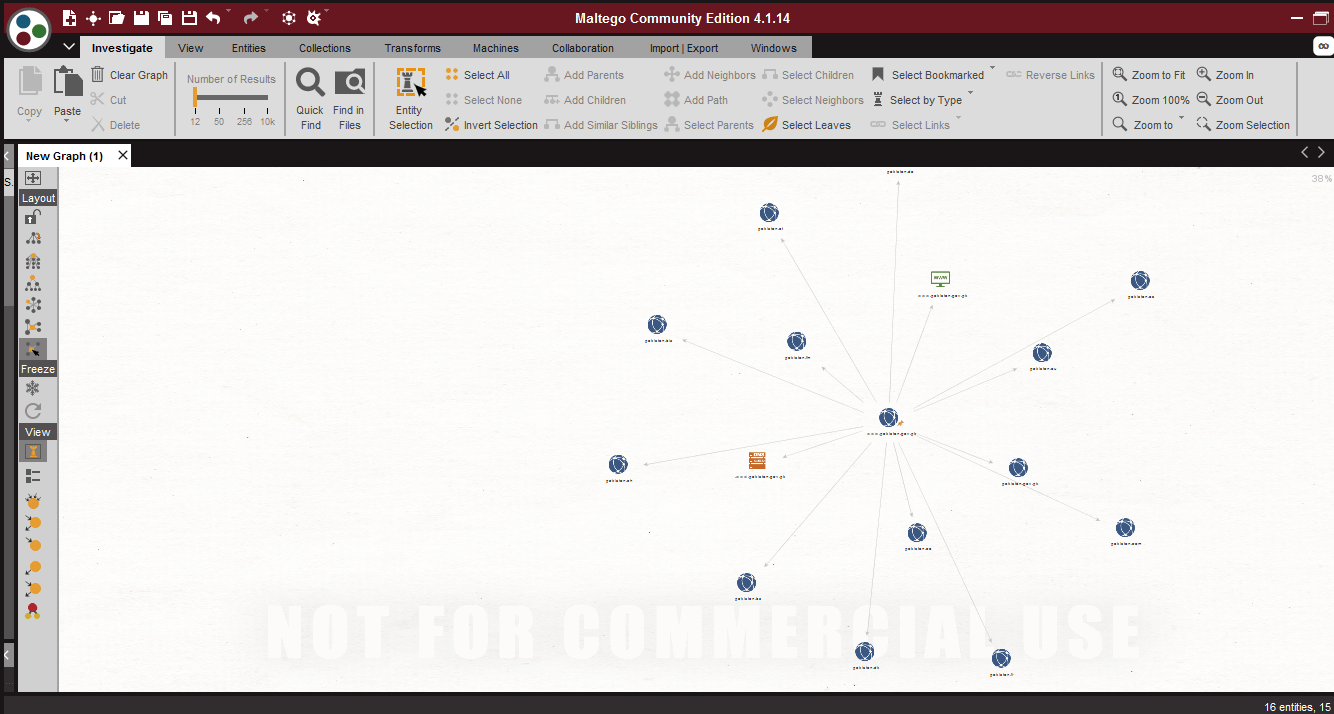The height and width of the screenshot is (714, 1334).
Task: Click the Invert Selection icon
Action: pyautogui.click(x=452, y=125)
